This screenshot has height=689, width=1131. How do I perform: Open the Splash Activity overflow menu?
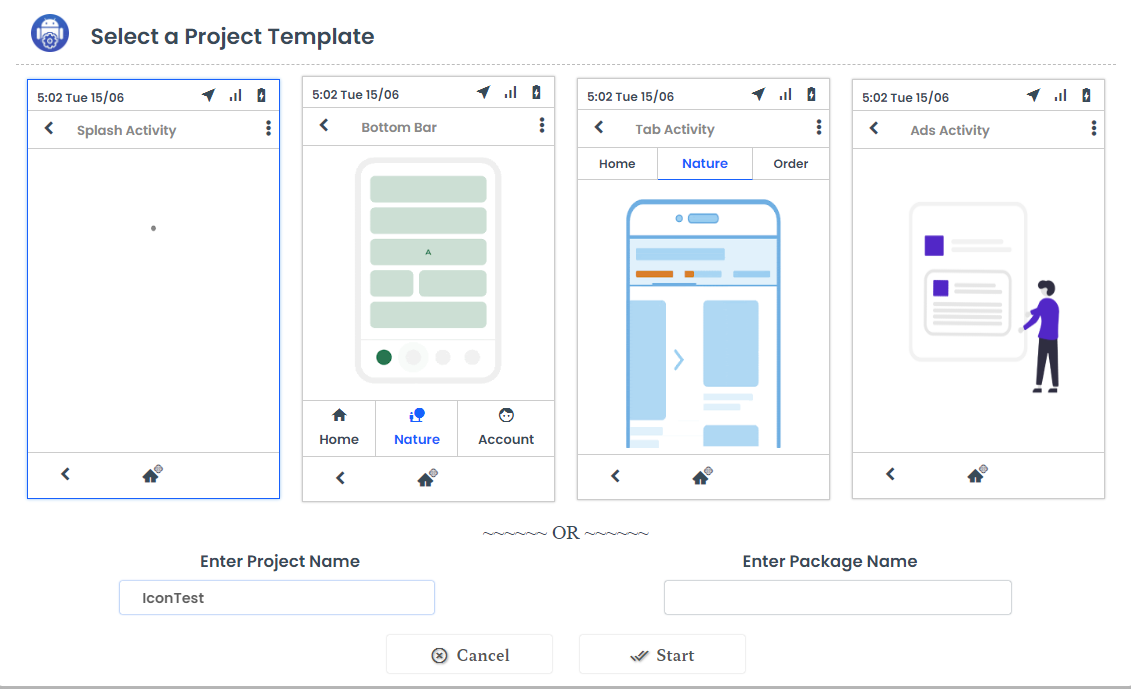point(267,129)
